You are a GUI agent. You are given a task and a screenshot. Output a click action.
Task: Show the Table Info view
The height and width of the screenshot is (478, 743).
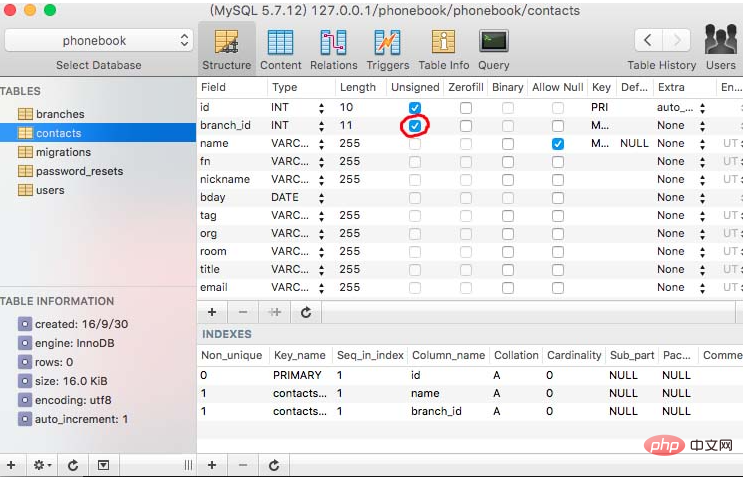click(x=444, y=49)
